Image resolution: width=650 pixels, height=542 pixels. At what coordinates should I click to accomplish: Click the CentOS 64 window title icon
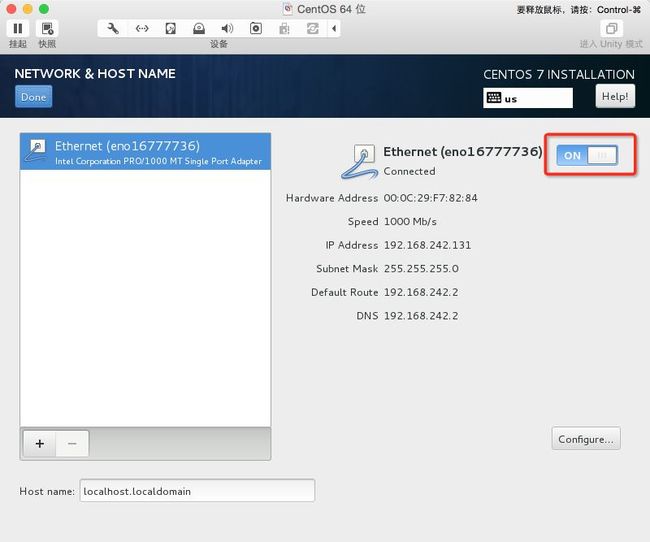pos(287,9)
